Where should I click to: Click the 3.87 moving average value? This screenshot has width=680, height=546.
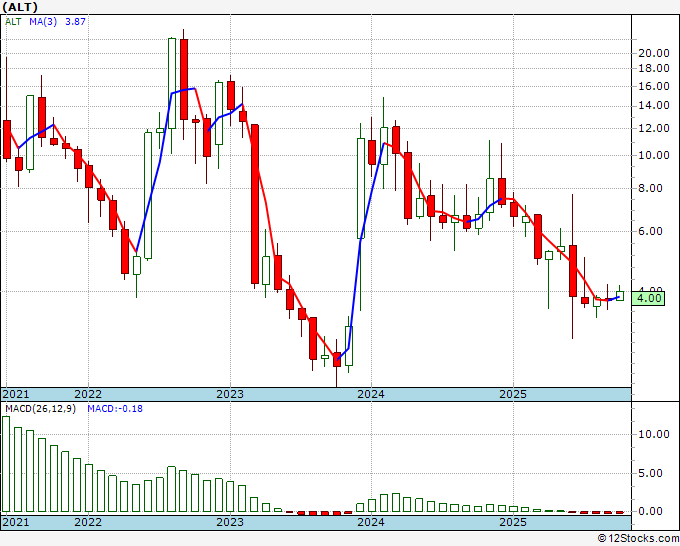pyautogui.click(x=75, y=22)
